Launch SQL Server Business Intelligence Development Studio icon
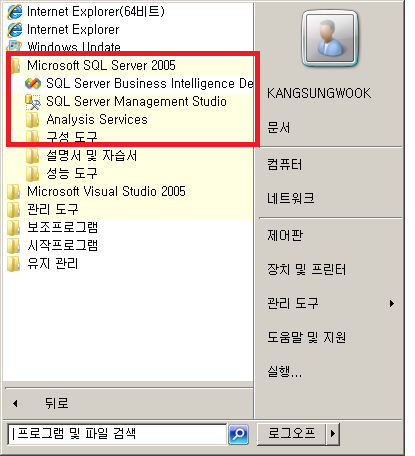Viewport: 415px width, 456px height. tap(33, 83)
